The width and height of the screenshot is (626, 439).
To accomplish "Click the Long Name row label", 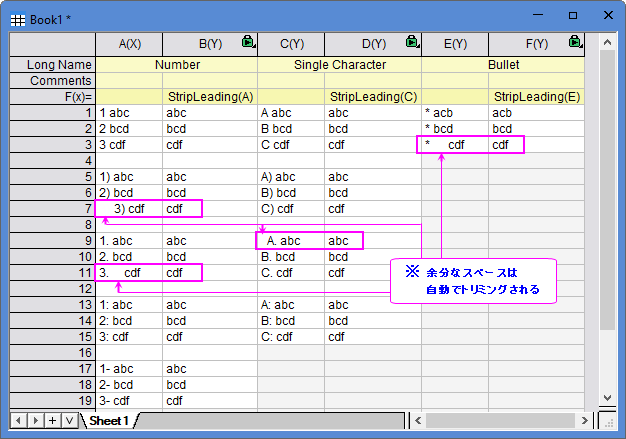I will [x=53, y=65].
